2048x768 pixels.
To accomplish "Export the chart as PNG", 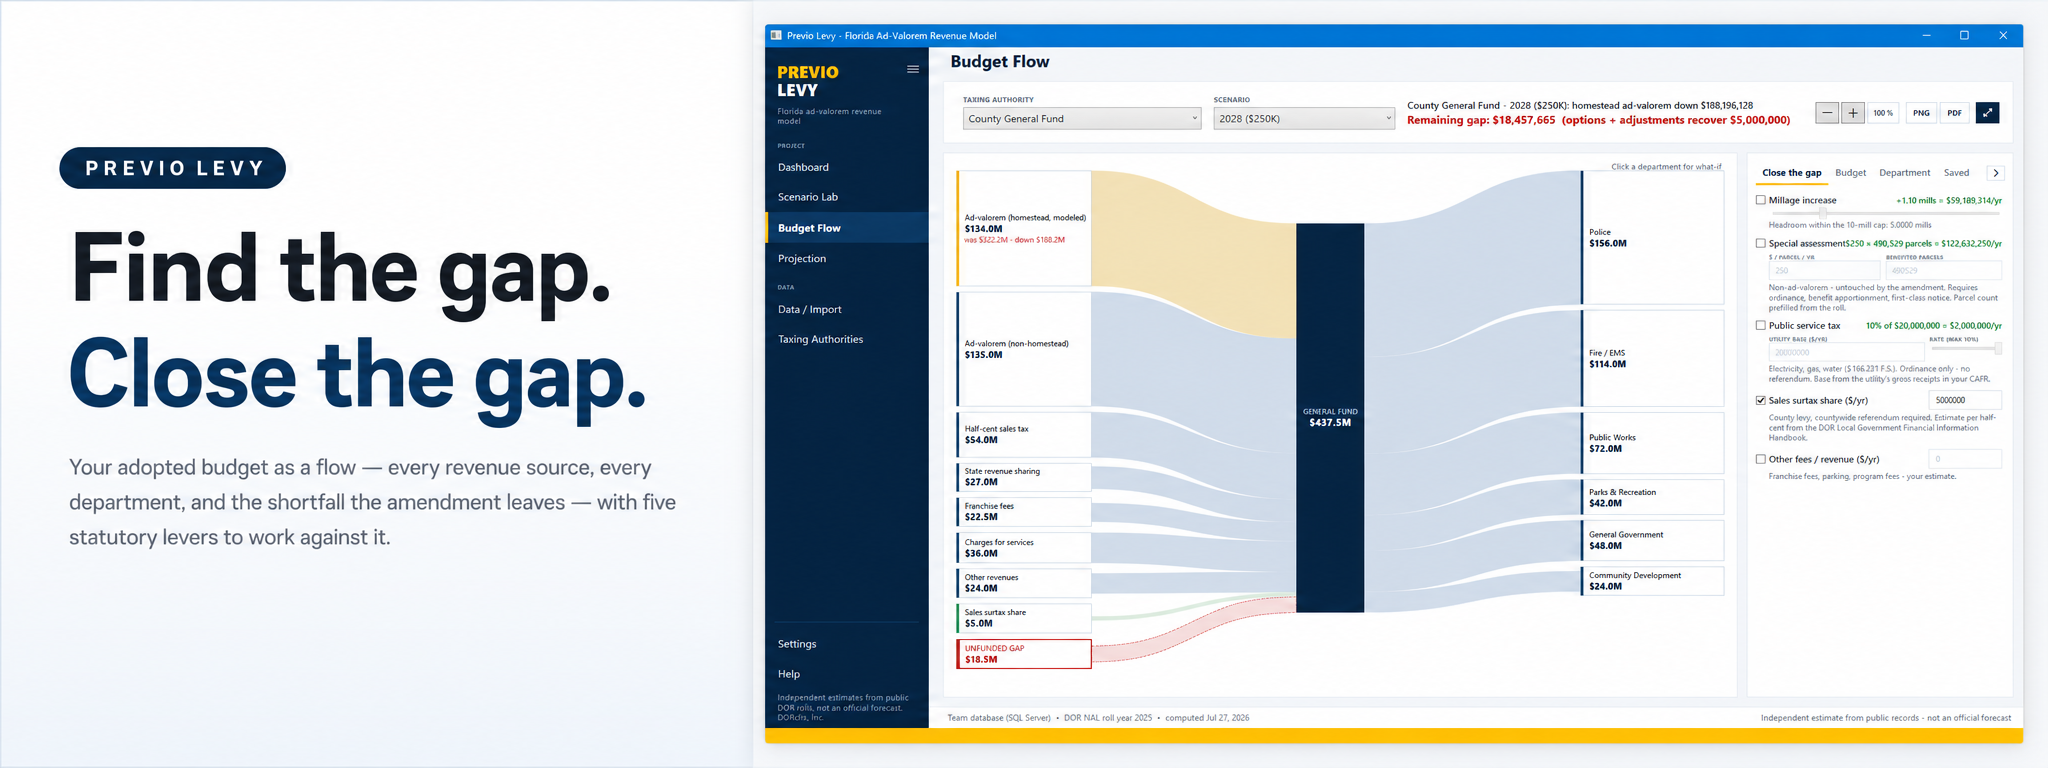I will point(1921,113).
